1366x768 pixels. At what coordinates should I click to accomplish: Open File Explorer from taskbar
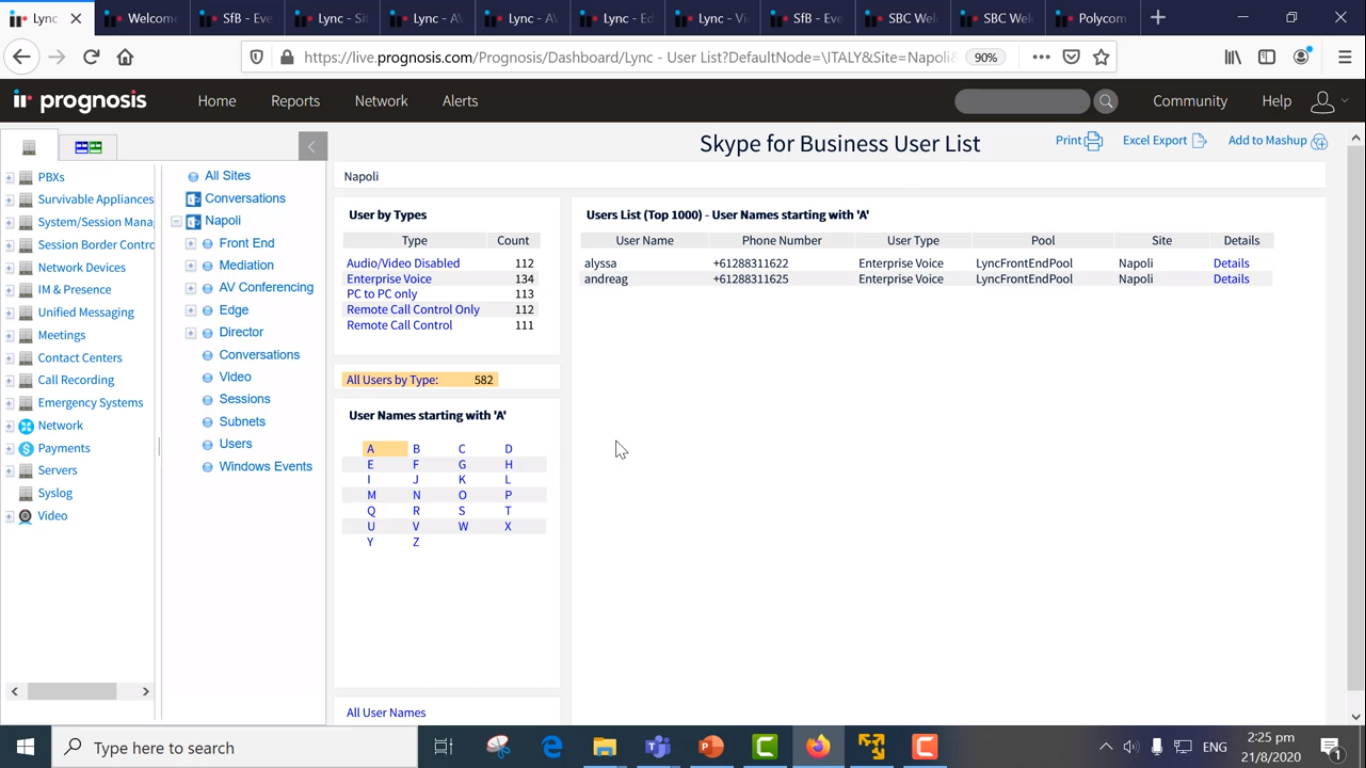pos(604,747)
